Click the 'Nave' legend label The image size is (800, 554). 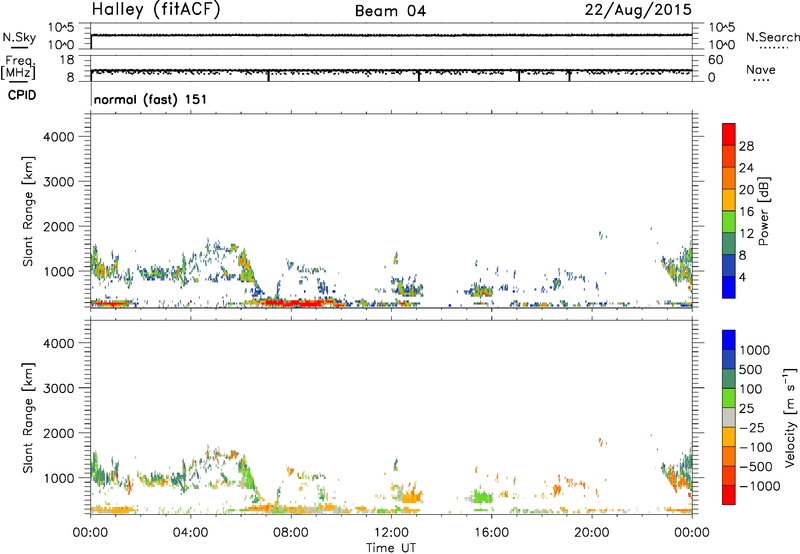click(x=761, y=69)
